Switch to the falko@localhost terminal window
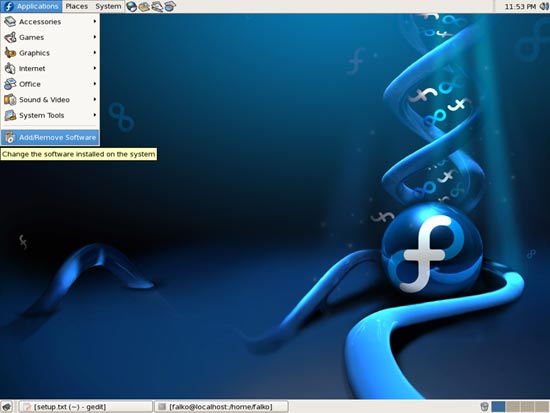 click(x=221, y=407)
